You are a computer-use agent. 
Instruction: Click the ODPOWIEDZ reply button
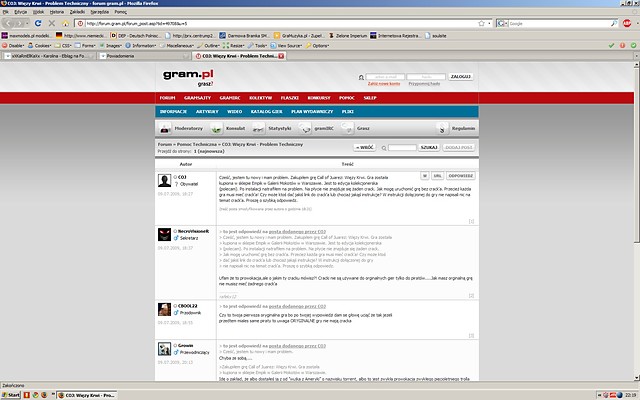coord(460,176)
